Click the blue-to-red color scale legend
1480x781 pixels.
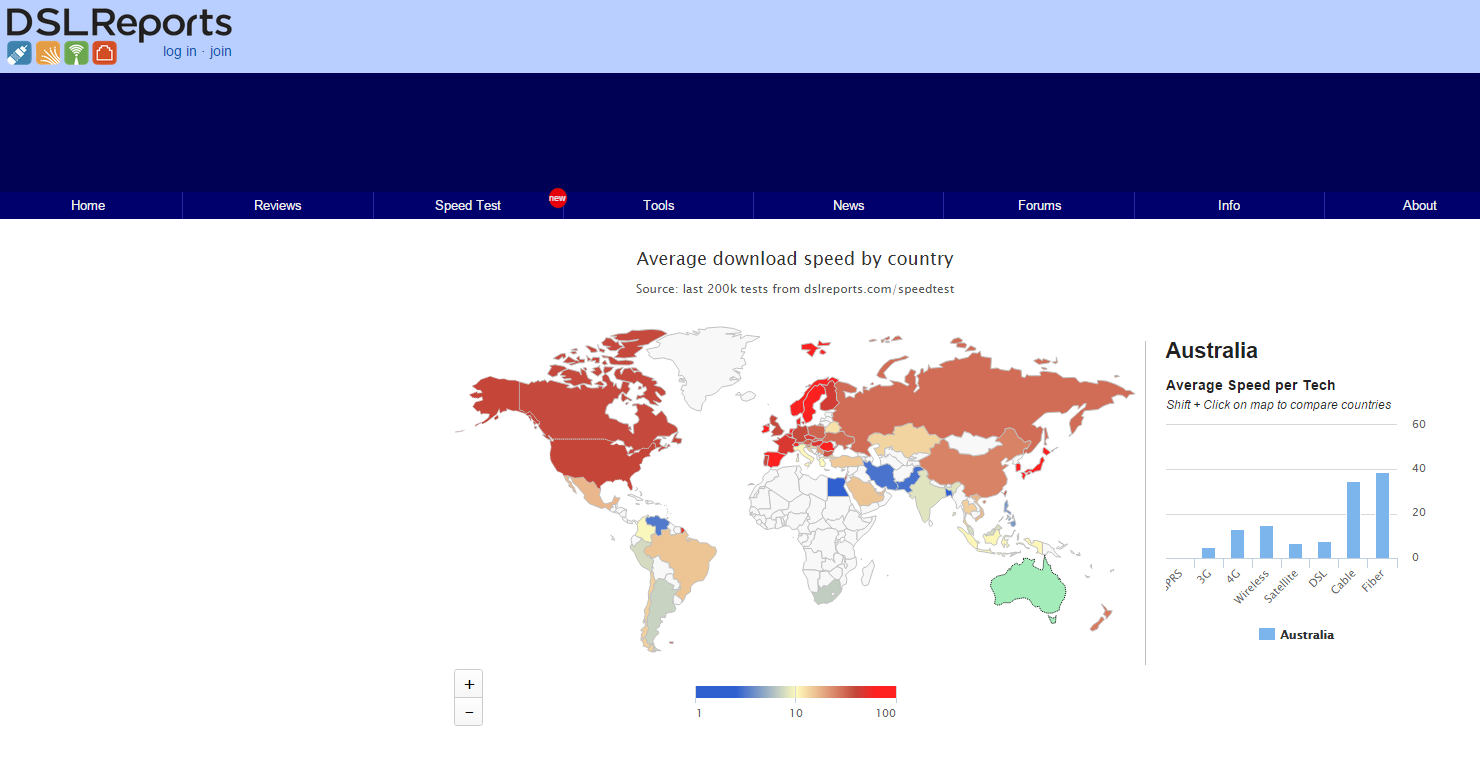796,692
